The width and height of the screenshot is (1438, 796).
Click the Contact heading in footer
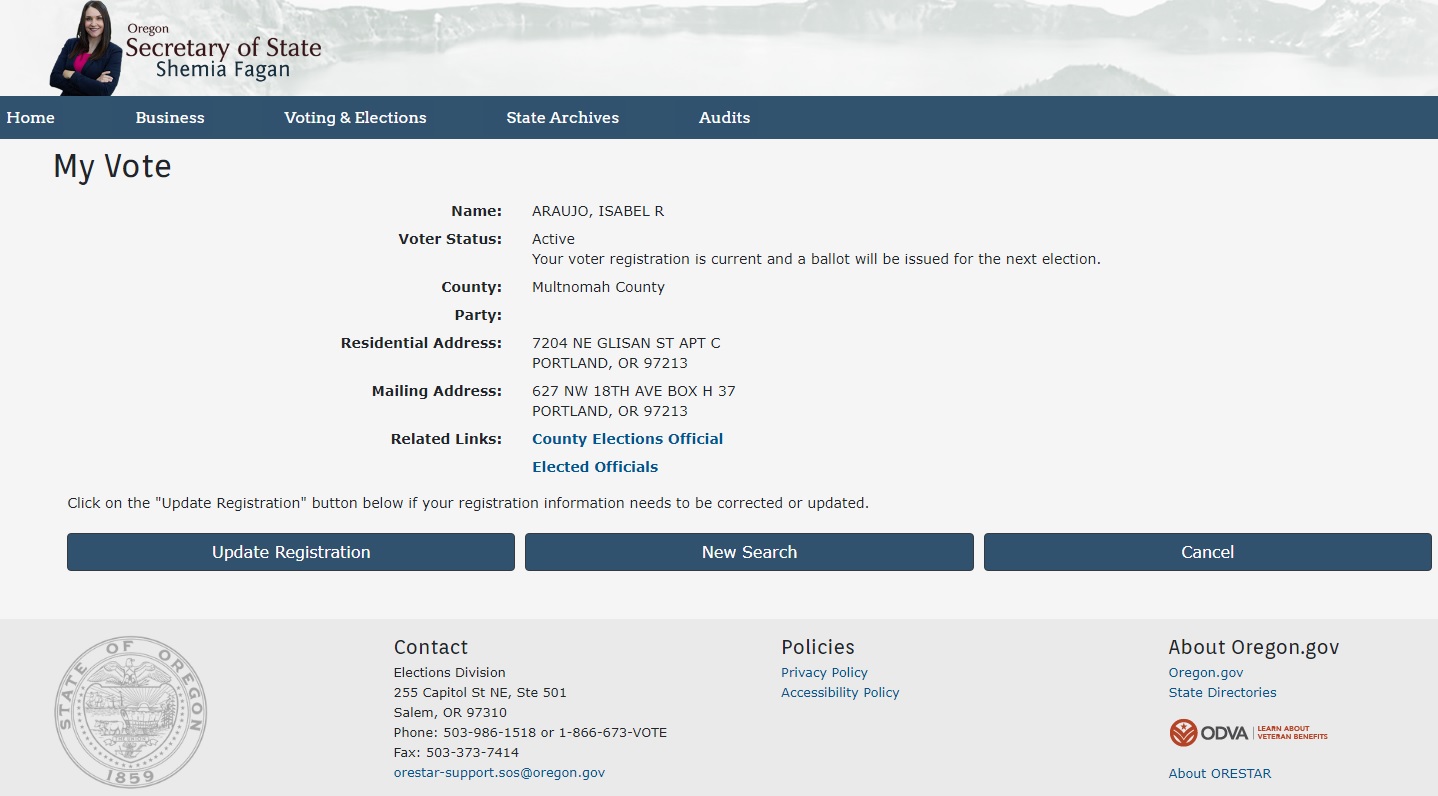(x=431, y=647)
